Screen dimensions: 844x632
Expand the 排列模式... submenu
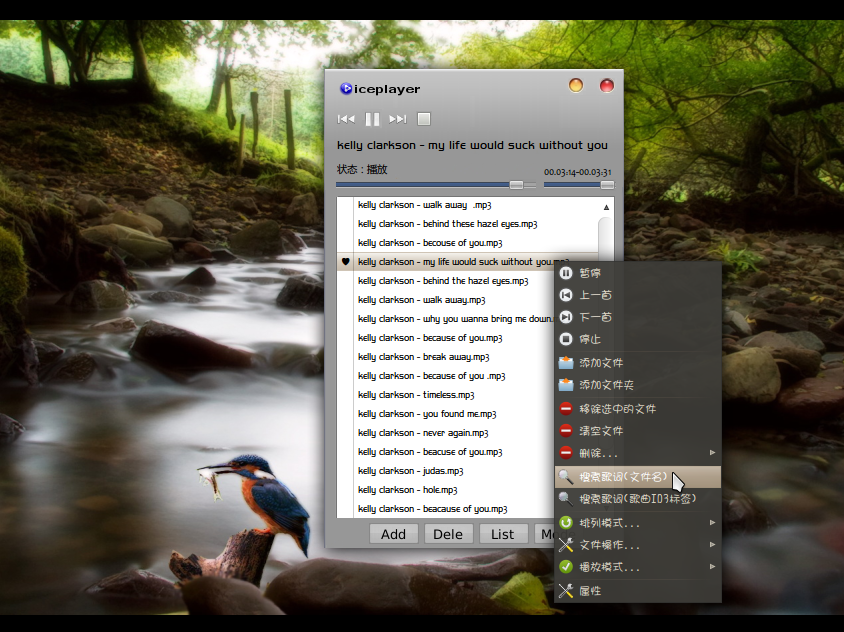[638, 523]
